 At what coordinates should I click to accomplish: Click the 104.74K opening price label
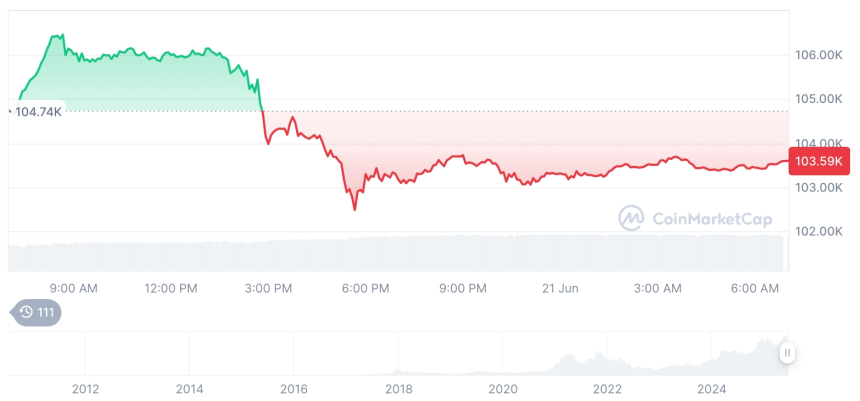(39, 112)
